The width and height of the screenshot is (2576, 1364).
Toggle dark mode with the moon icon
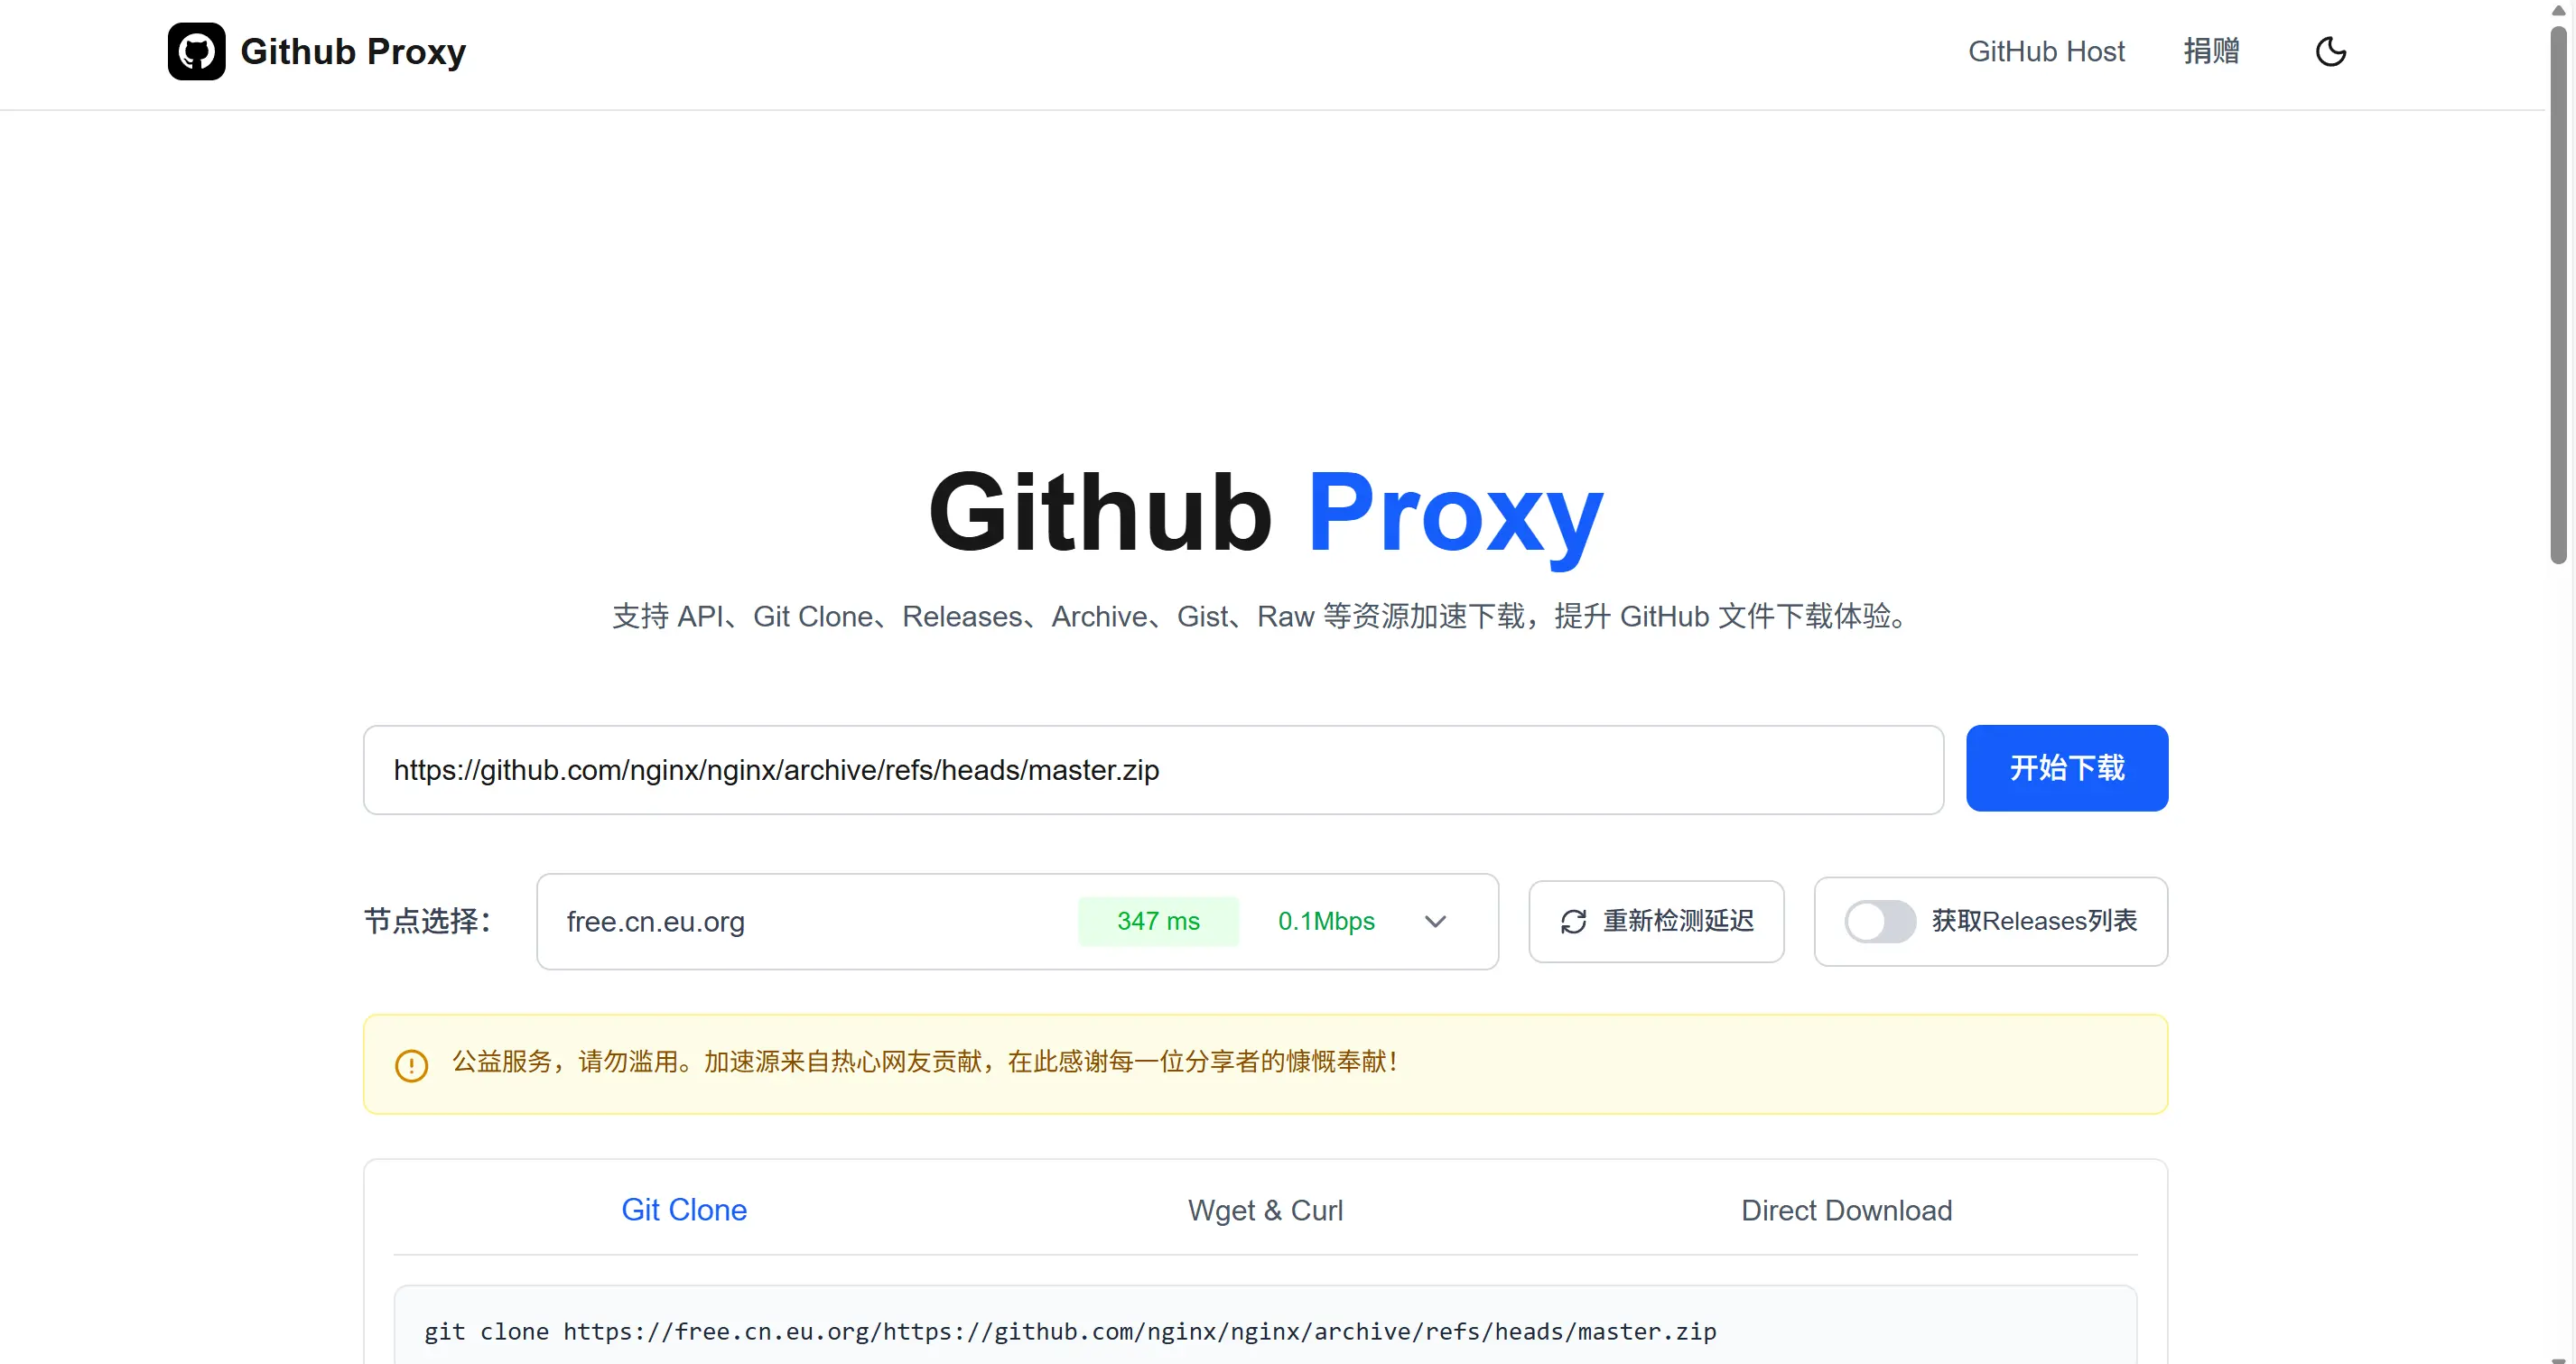point(2331,51)
